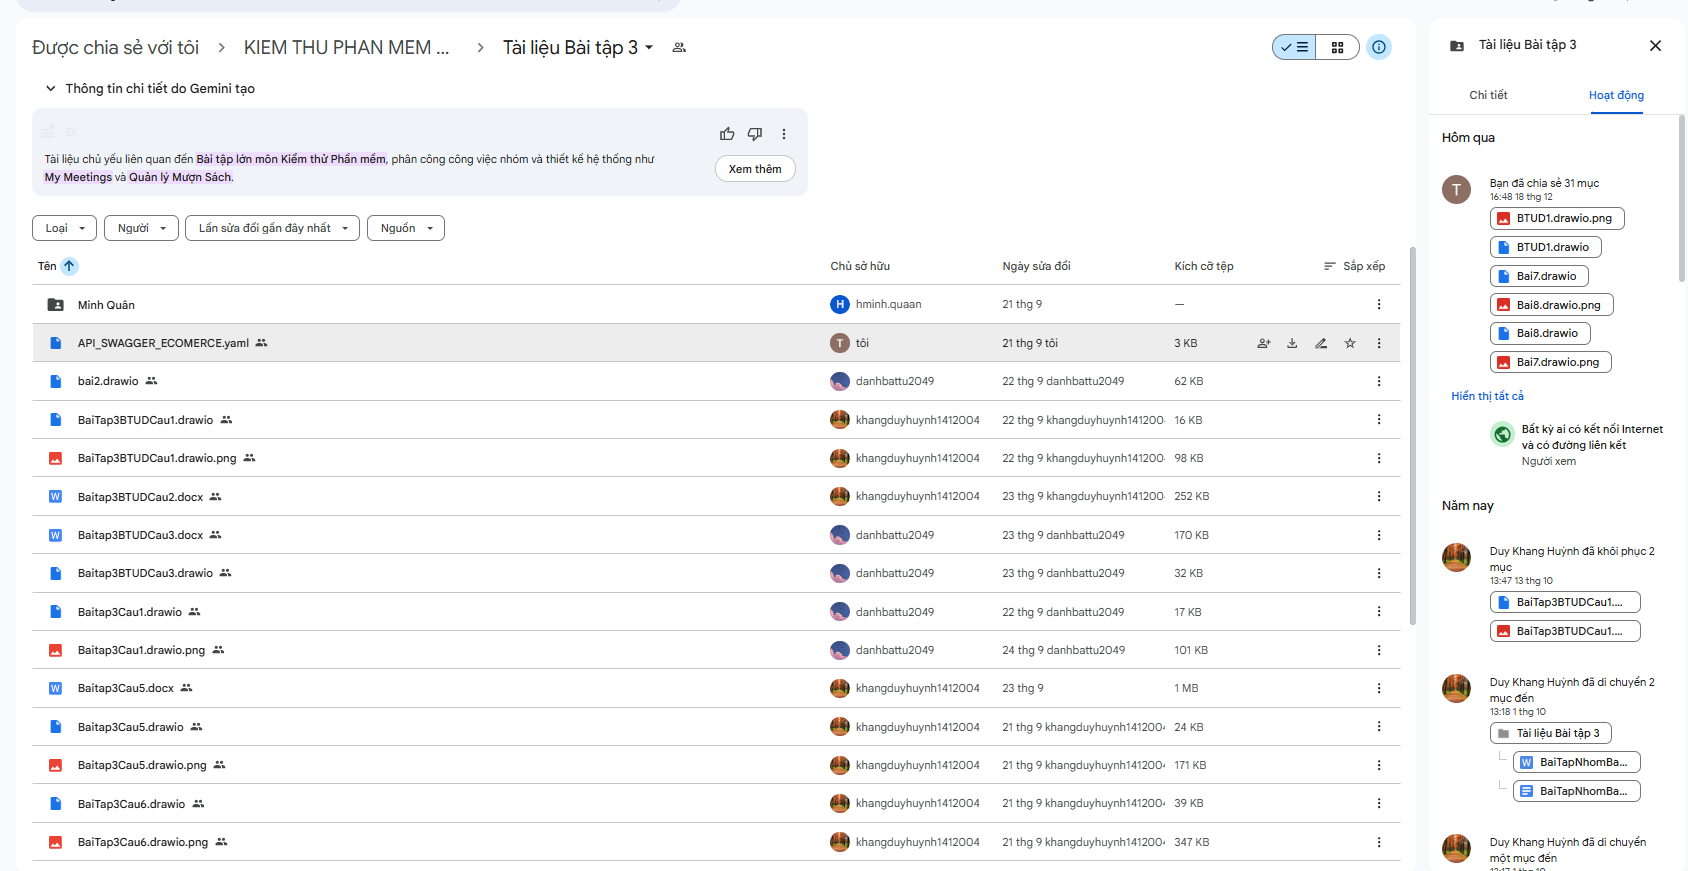Image resolution: width=1688 pixels, height=871 pixels.
Task: Click Chủ sở hữu column header
Action: 860,266
